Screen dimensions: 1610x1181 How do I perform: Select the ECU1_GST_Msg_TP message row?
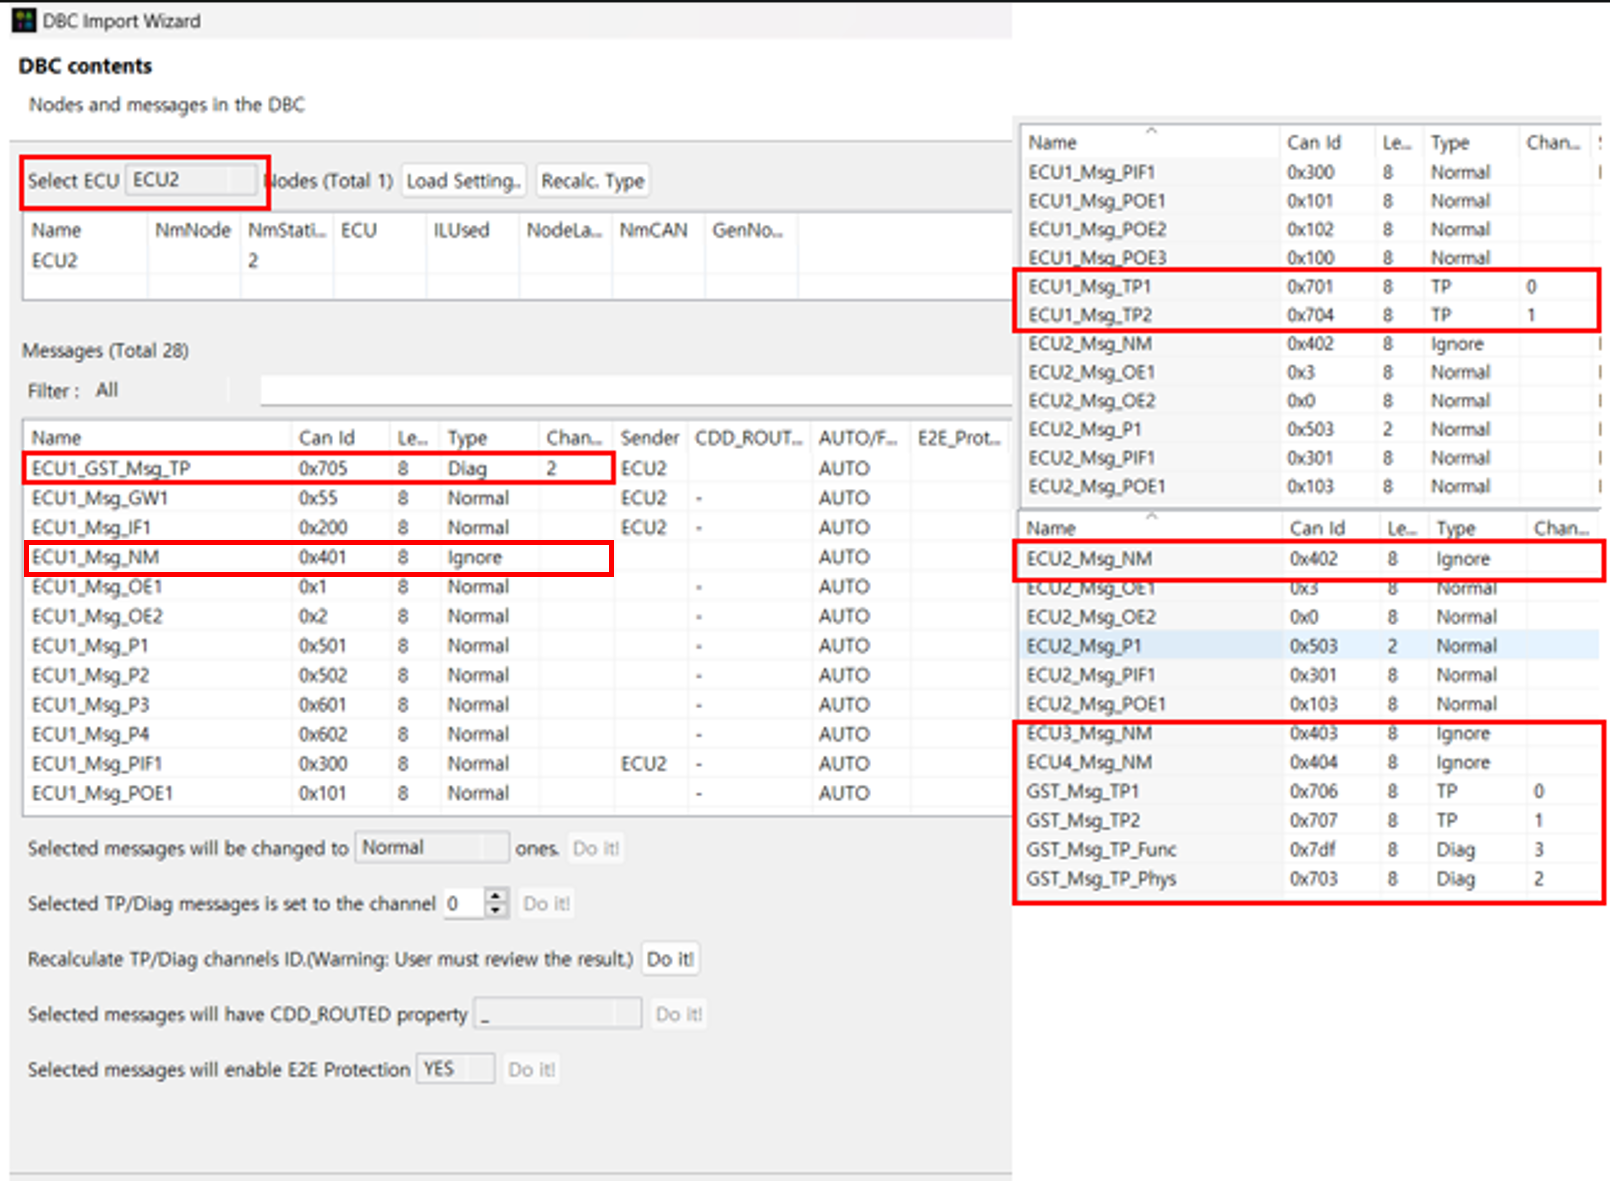coord(518,468)
